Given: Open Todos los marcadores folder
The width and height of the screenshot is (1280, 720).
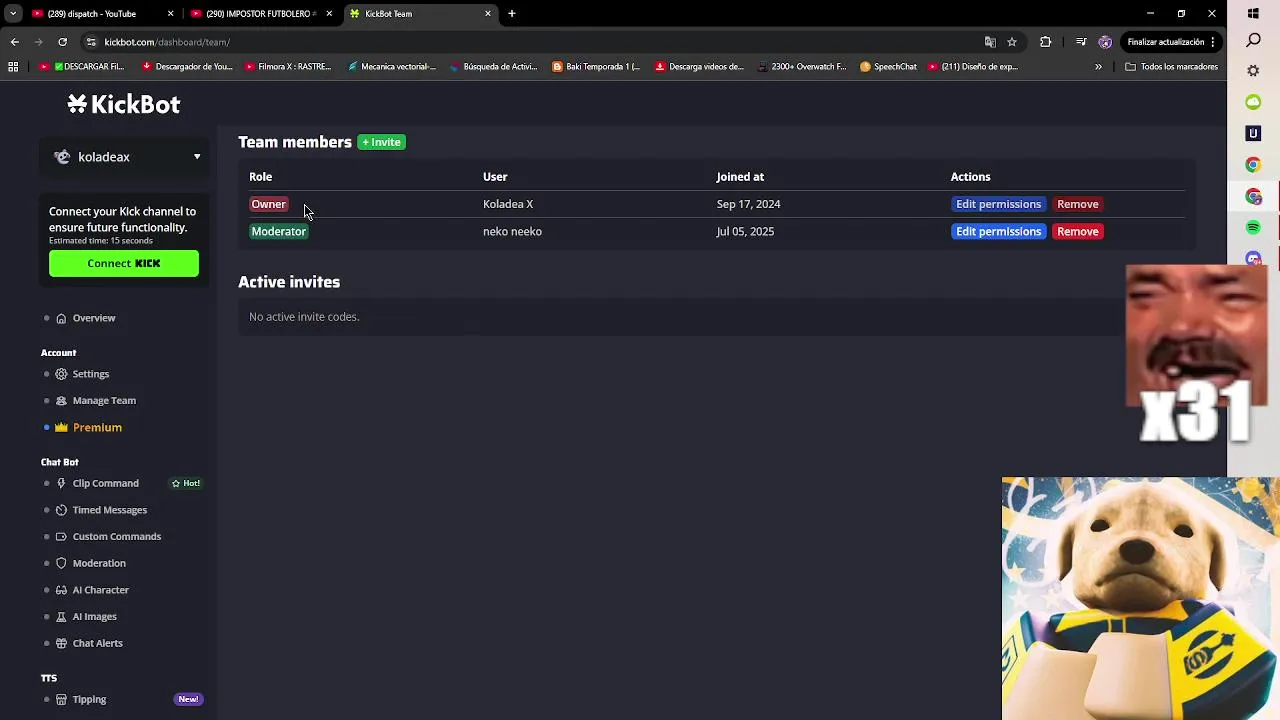Looking at the screenshot, I should [1171, 67].
